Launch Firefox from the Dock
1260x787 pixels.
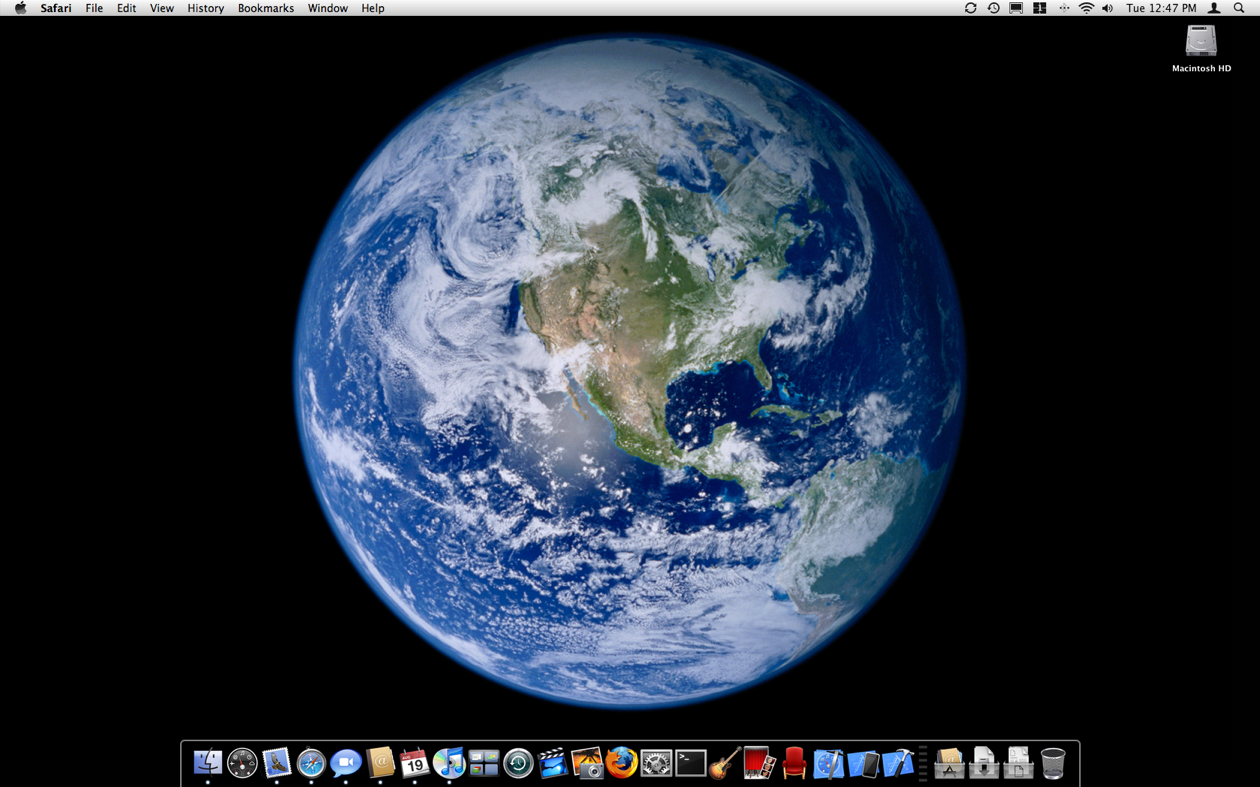point(622,763)
